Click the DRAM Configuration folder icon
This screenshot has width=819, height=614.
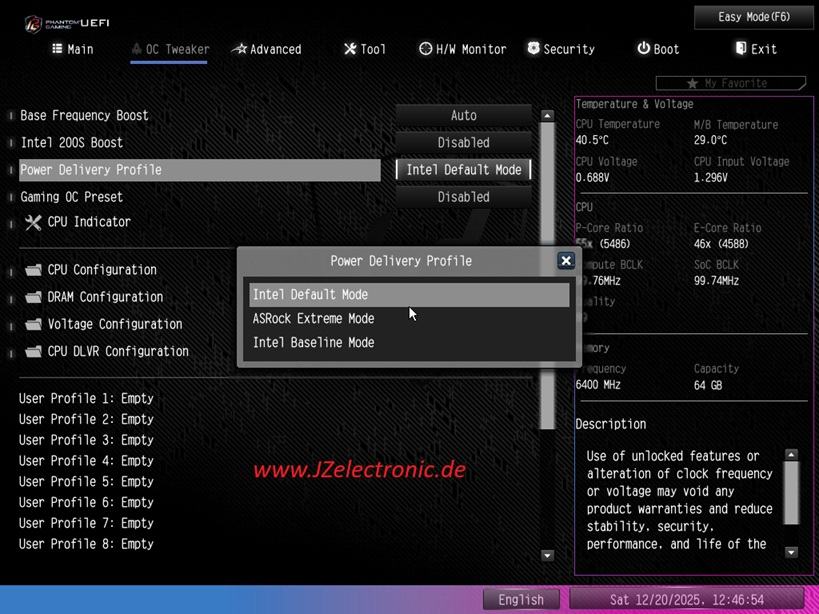(33, 298)
